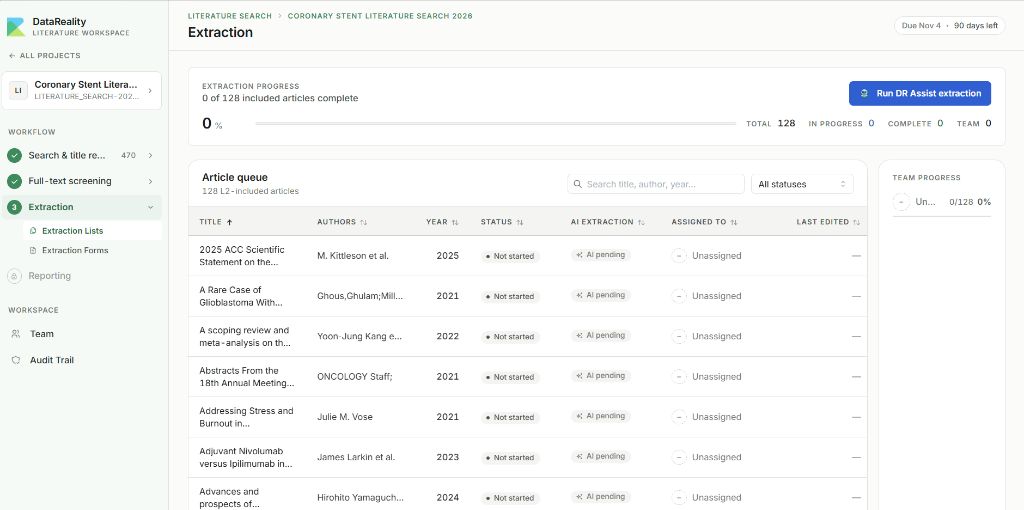The height and width of the screenshot is (510, 1024).
Task: Open Adjuvant Nivolumab versus Ipilimumab article
Action: click(x=246, y=457)
